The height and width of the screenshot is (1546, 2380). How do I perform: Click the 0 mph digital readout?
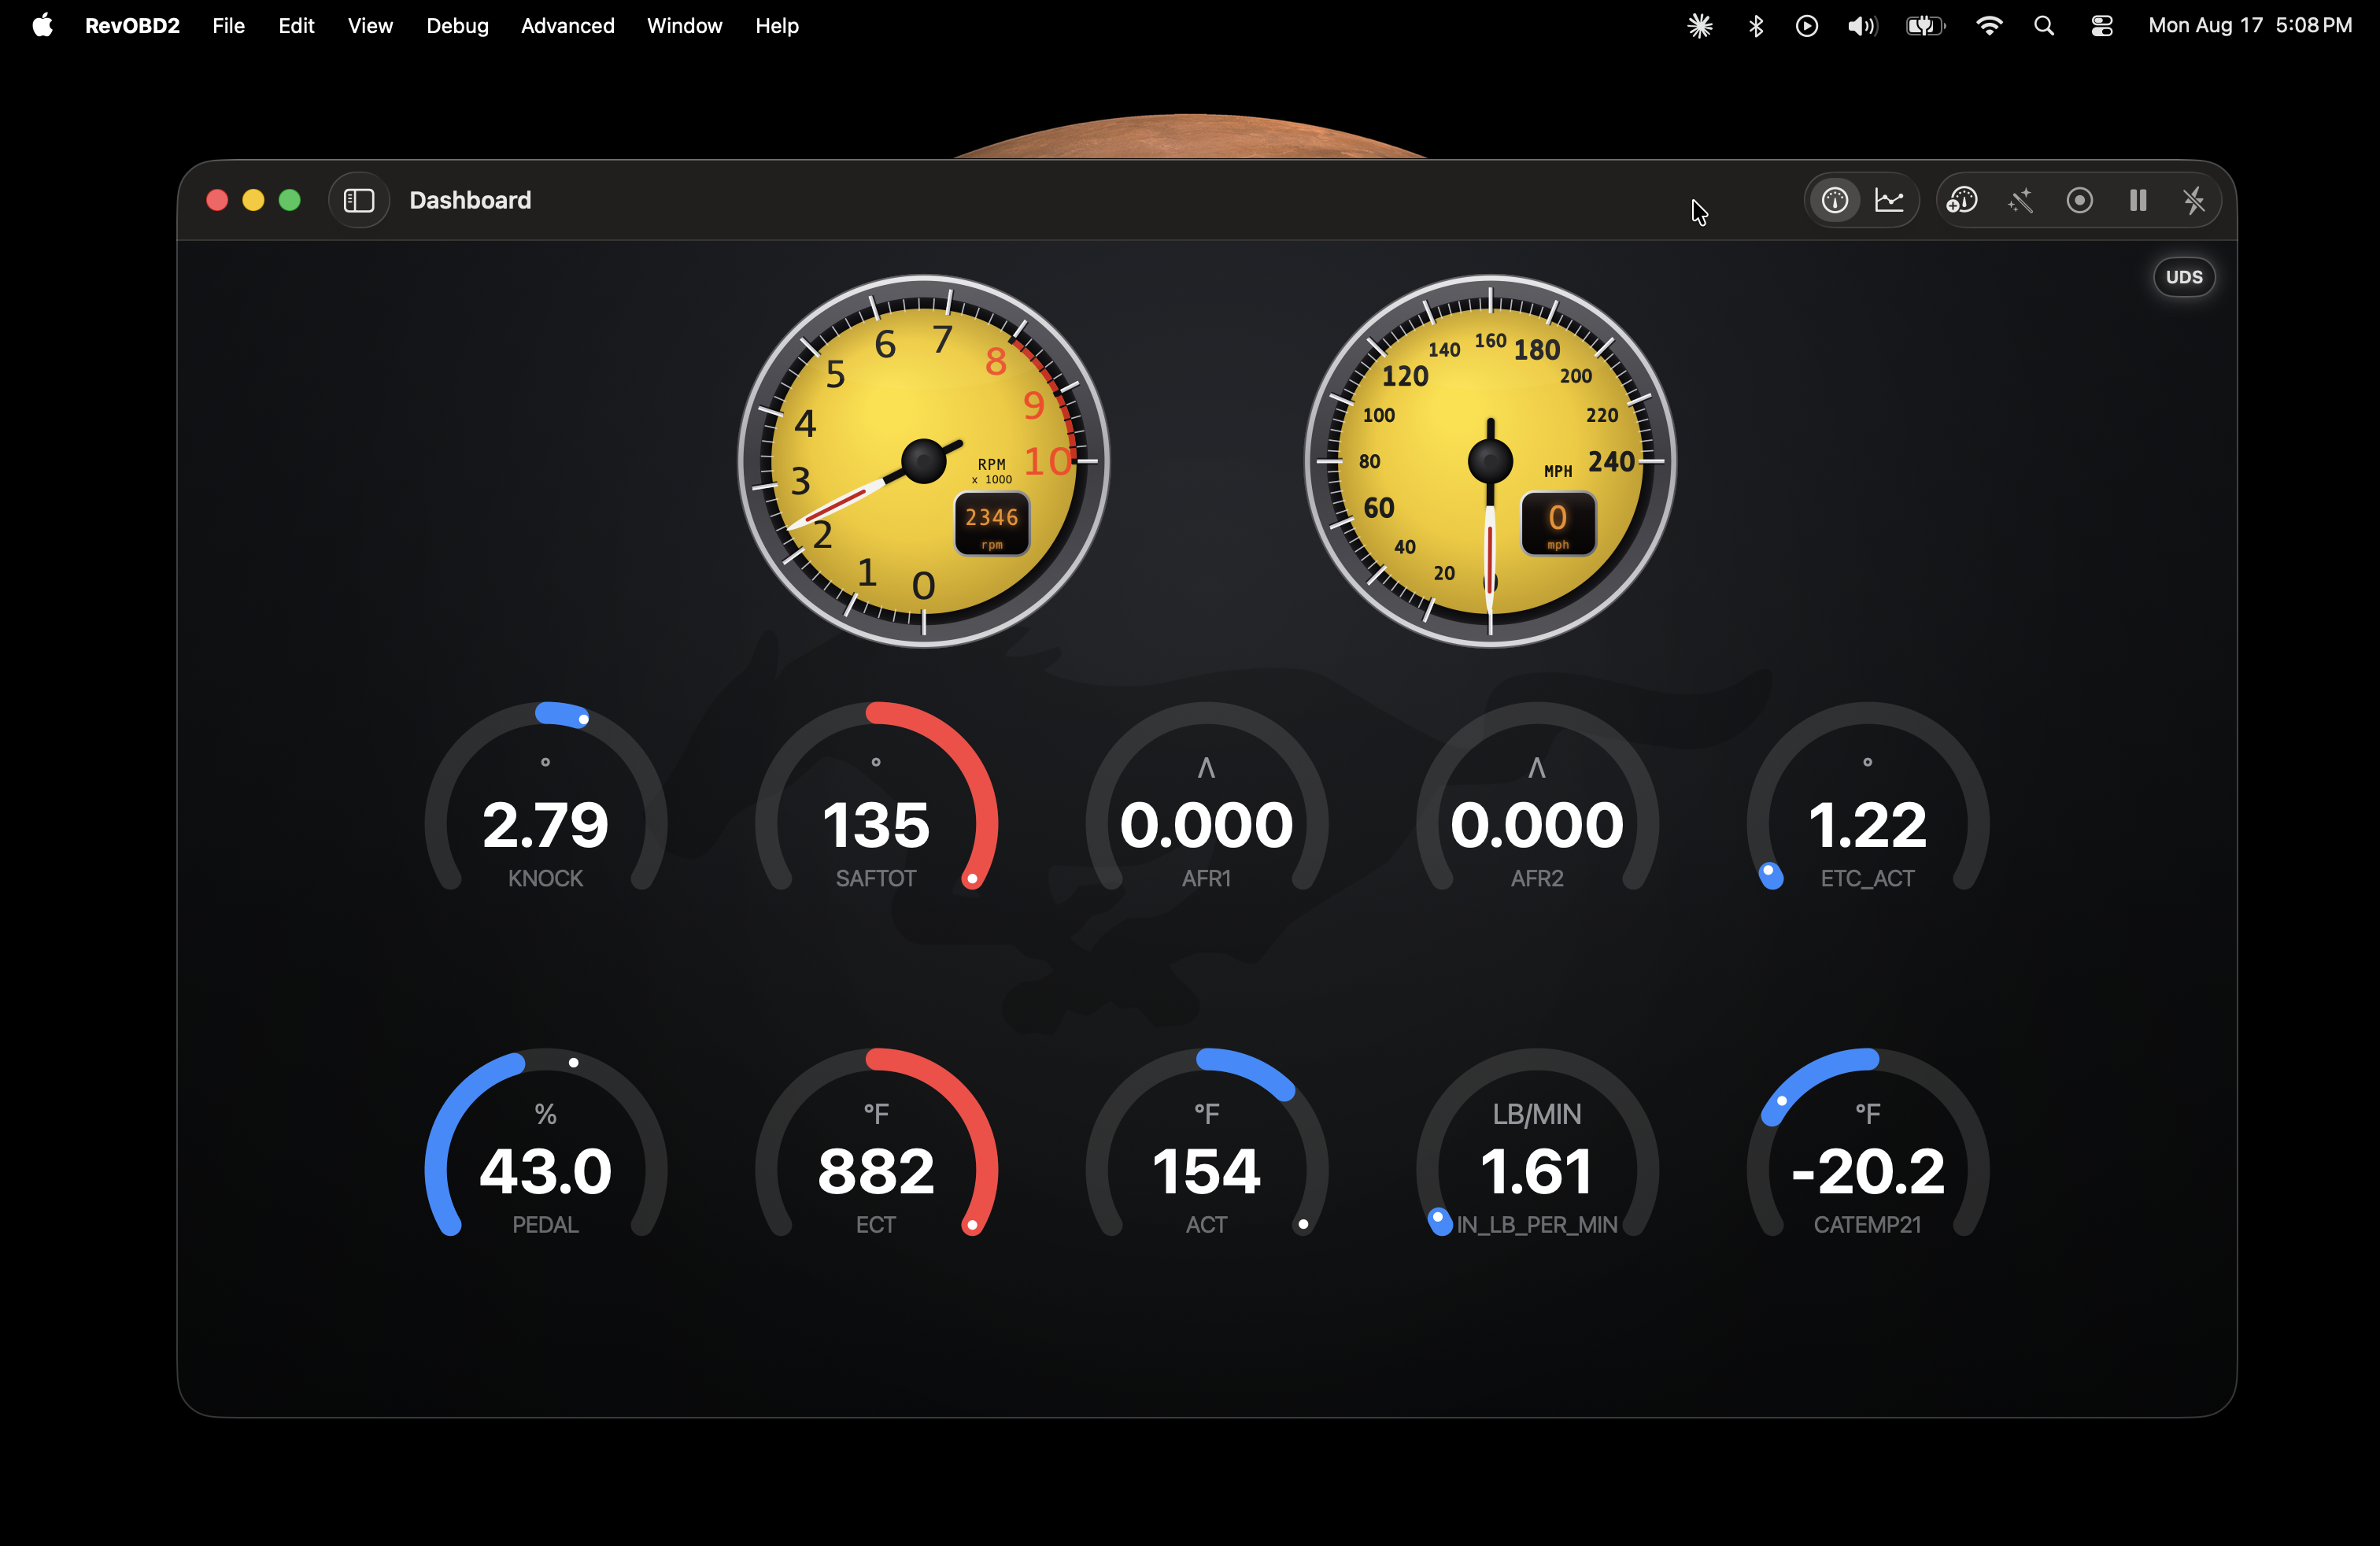pos(1558,524)
